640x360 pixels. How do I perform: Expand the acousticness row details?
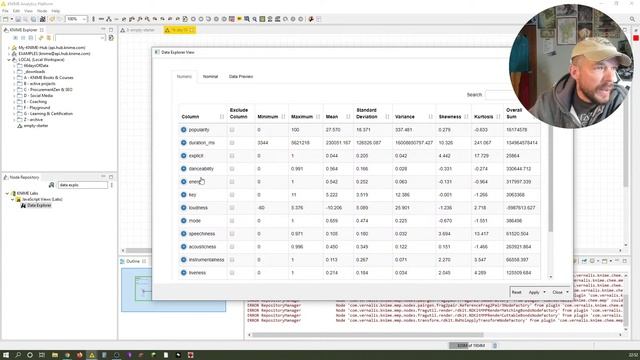tap(184, 247)
